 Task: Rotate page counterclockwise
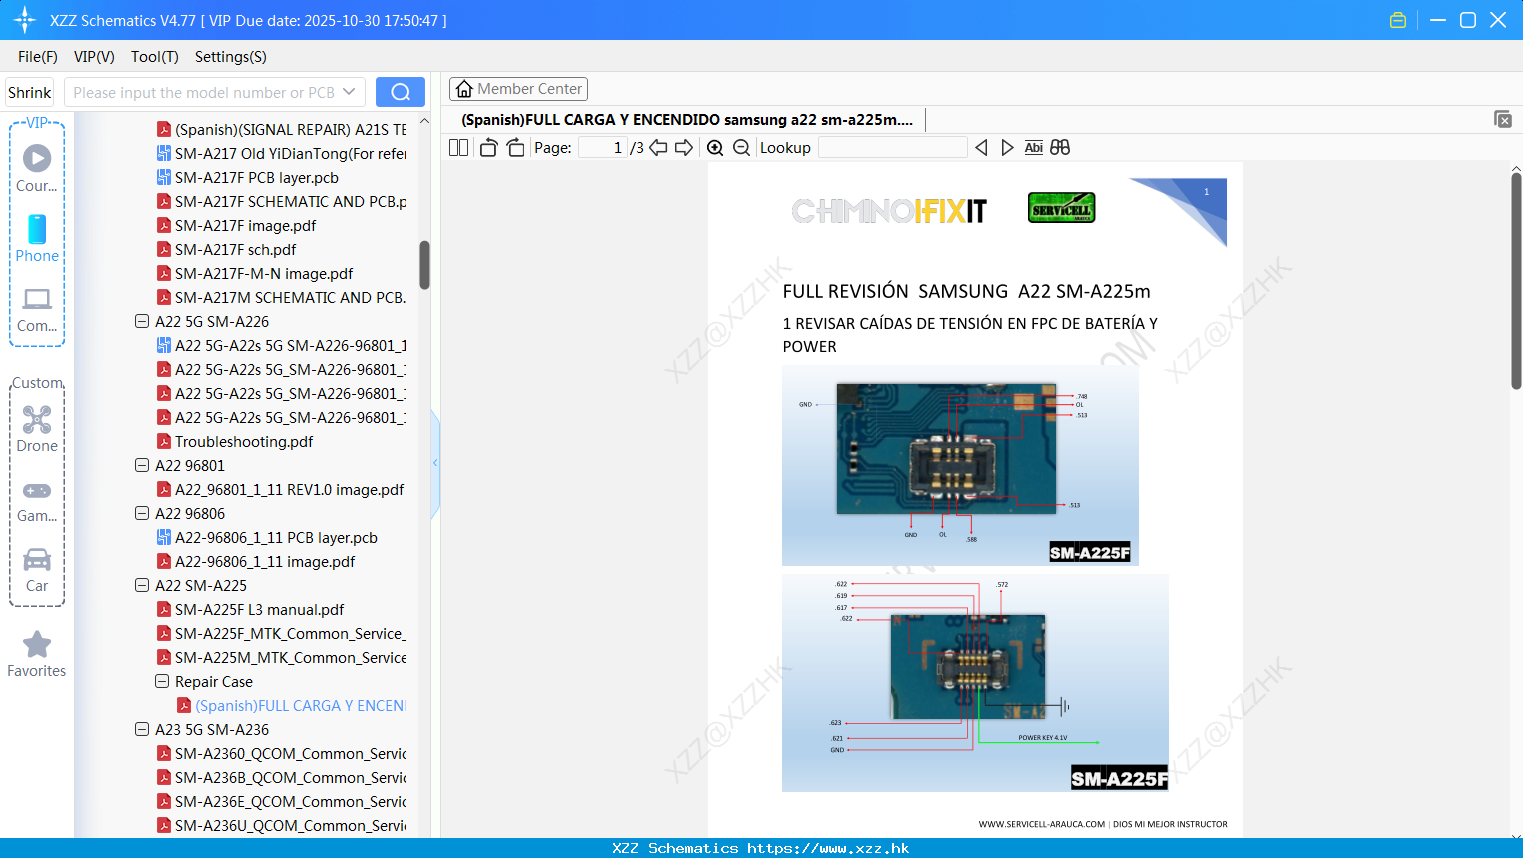(x=488, y=147)
